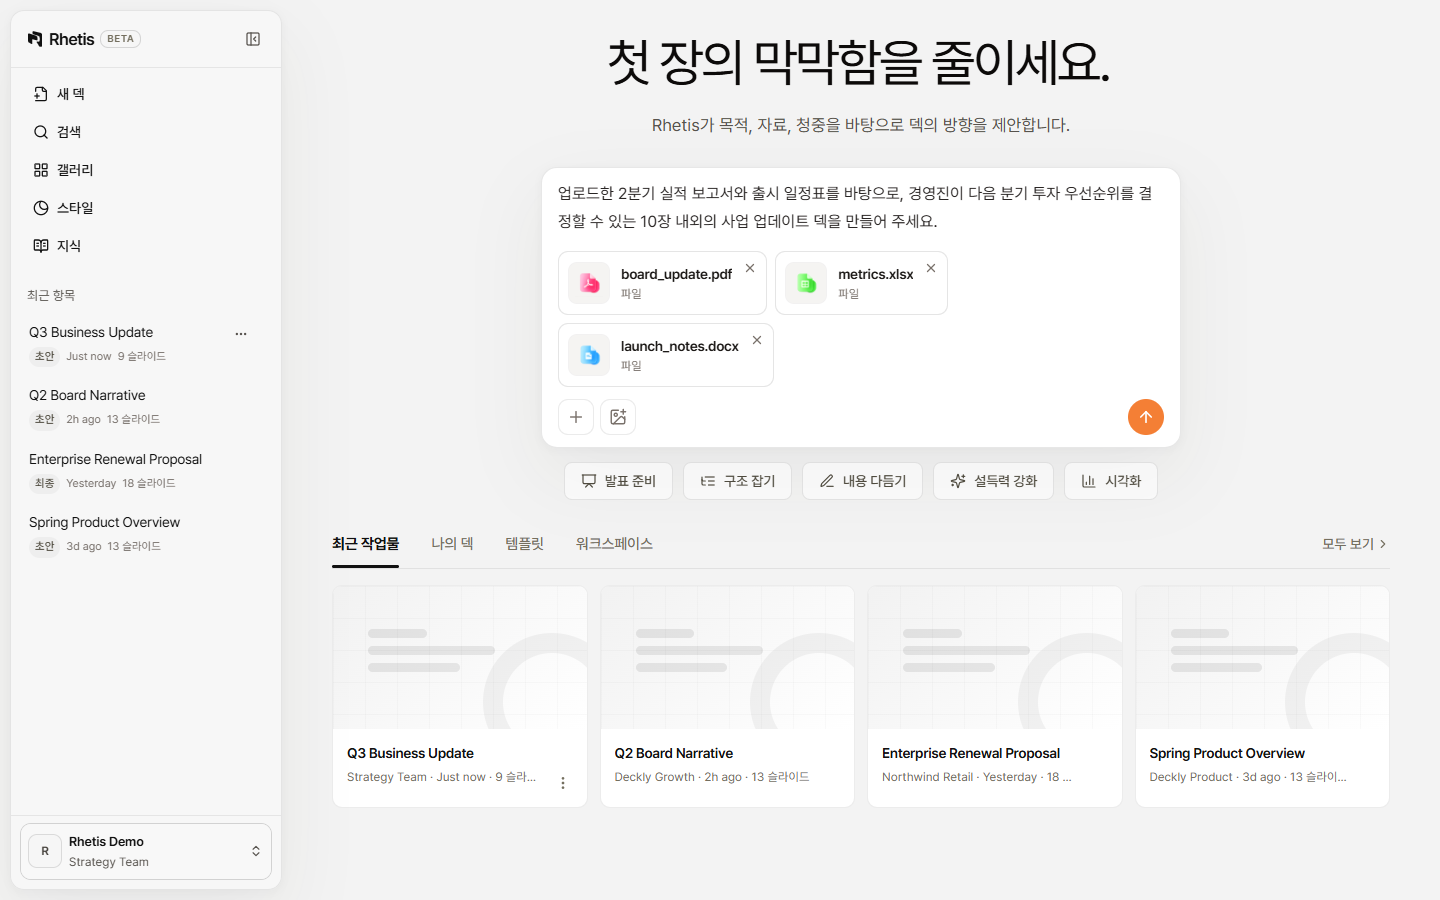1440x900 pixels.
Task: Click the launch_notes.docx document icon
Action: click(589, 355)
